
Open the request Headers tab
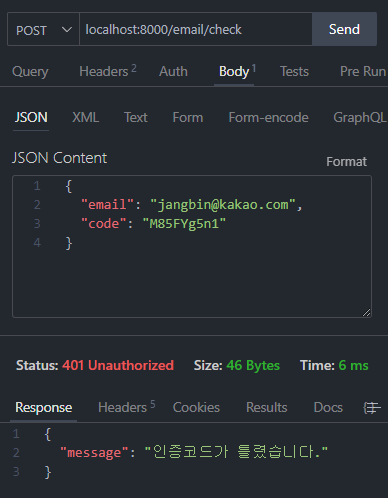click(108, 71)
